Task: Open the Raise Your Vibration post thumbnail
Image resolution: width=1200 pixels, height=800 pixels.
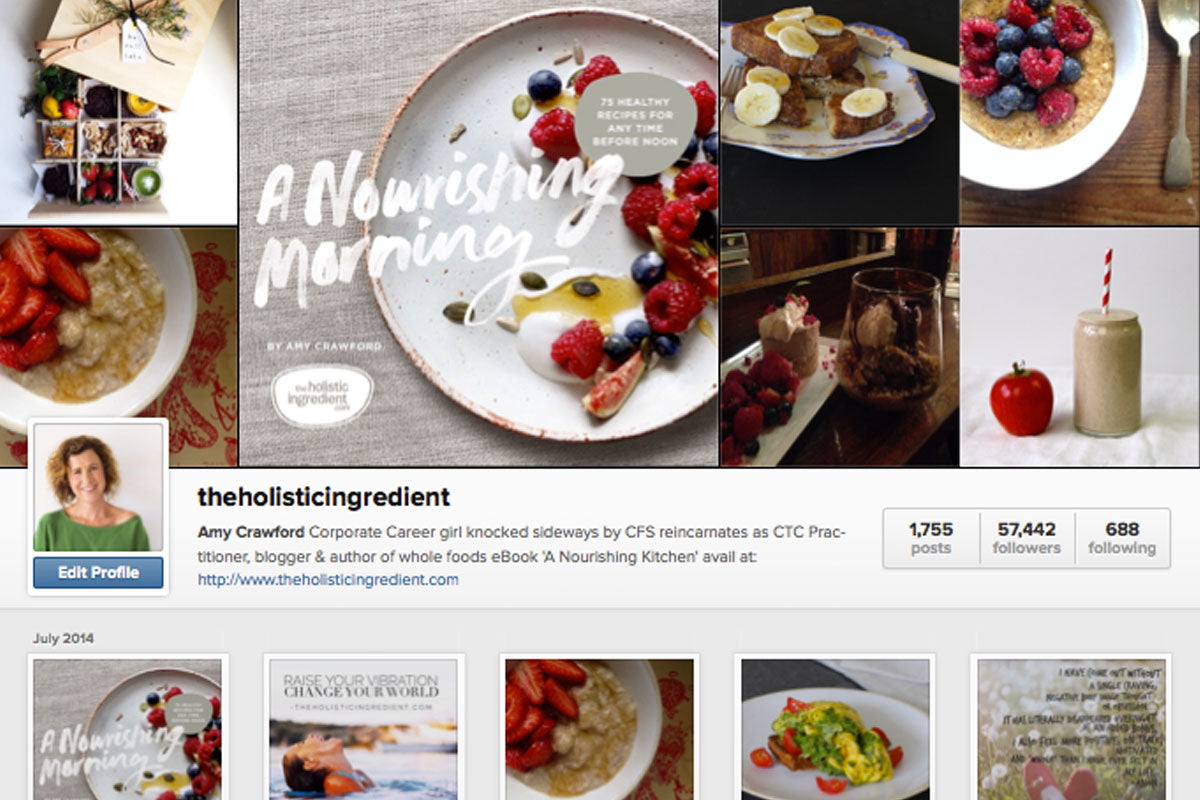Action: pos(363,729)
